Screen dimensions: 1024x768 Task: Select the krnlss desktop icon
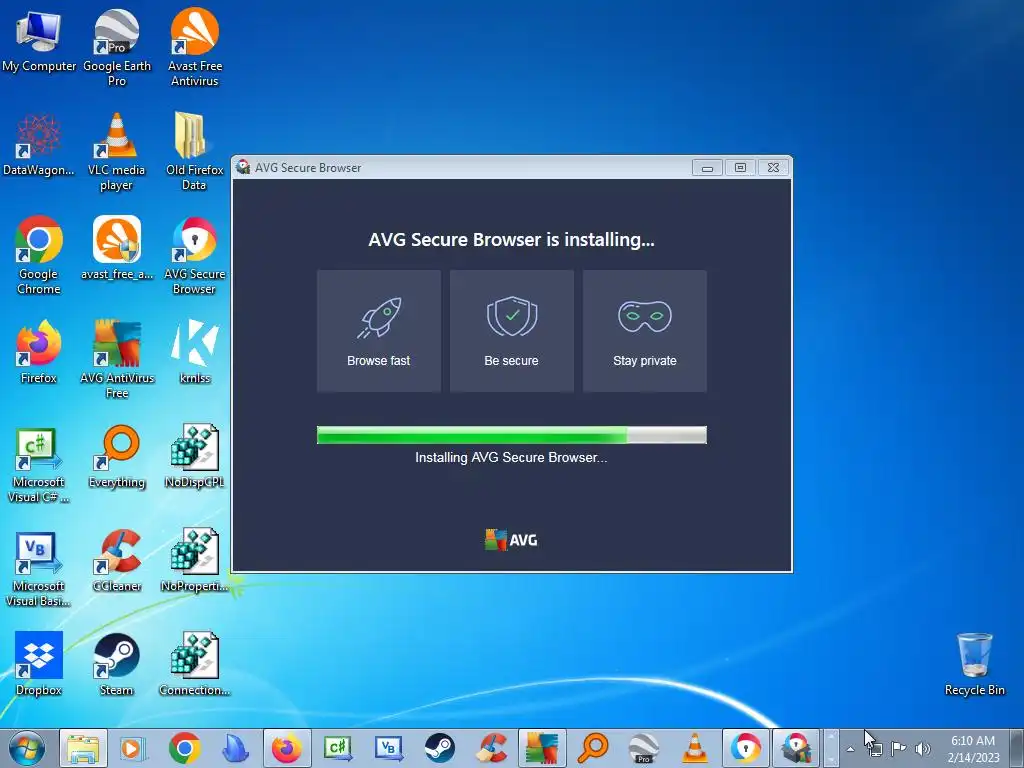click(x=195, y=352)
